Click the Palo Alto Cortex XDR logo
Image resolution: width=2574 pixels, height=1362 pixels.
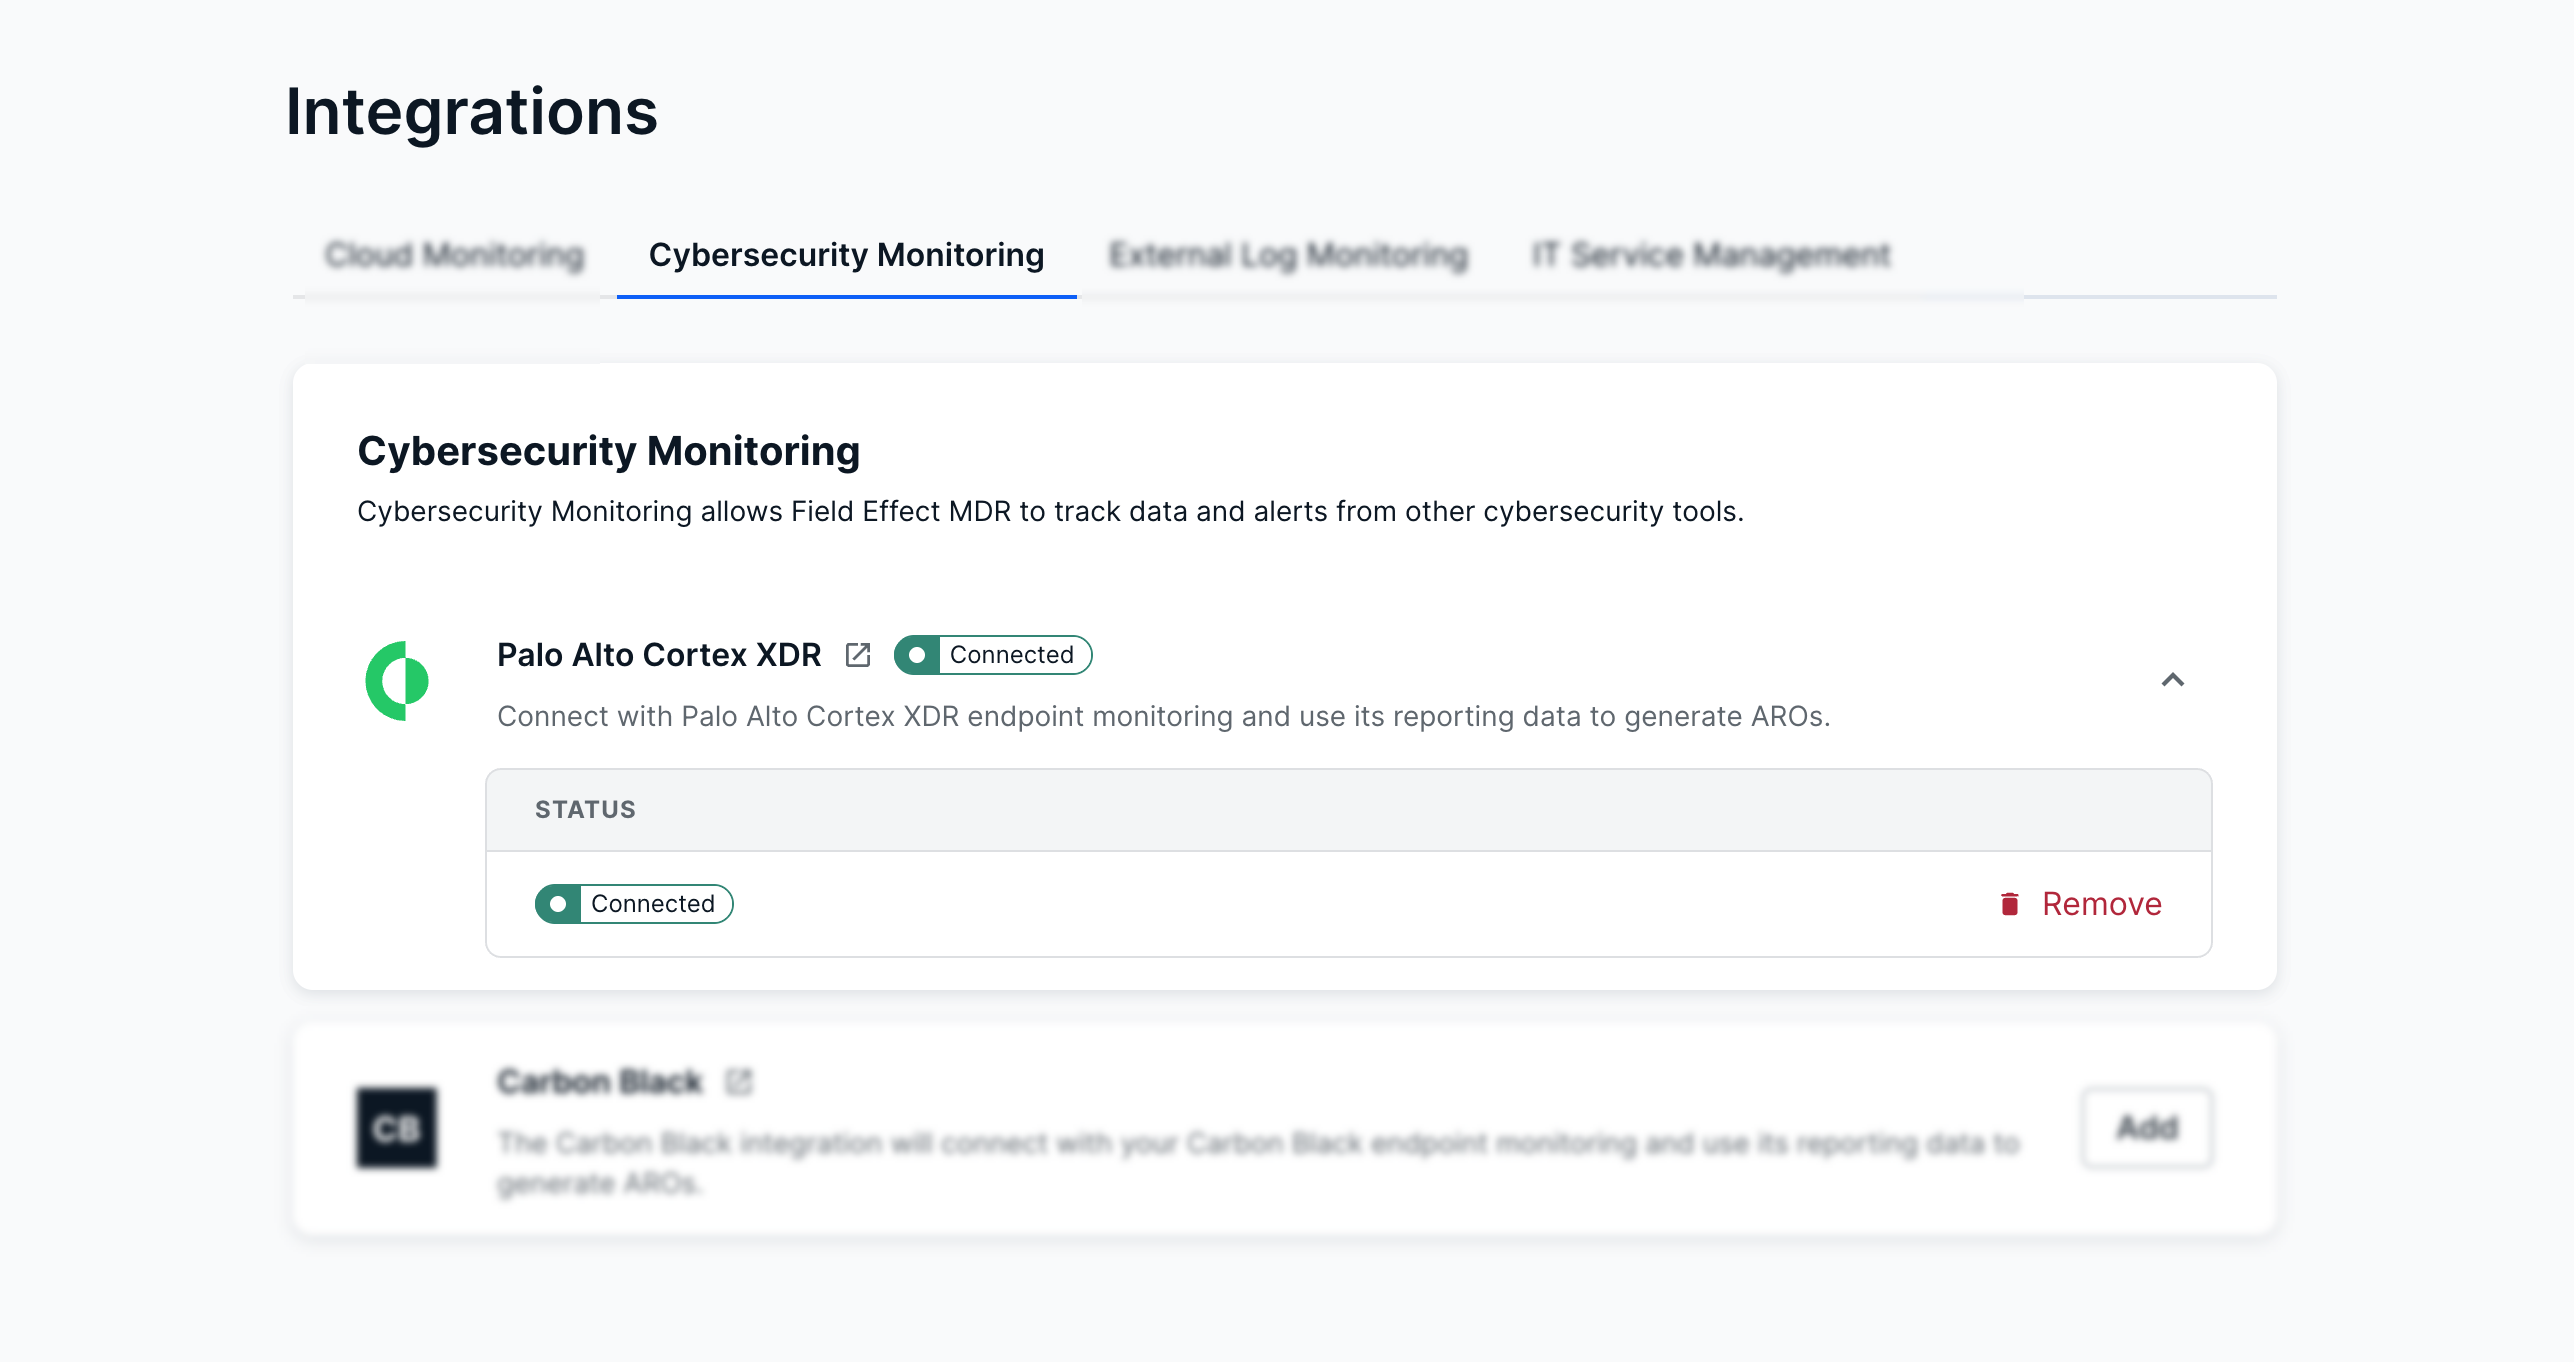(397, 681)
